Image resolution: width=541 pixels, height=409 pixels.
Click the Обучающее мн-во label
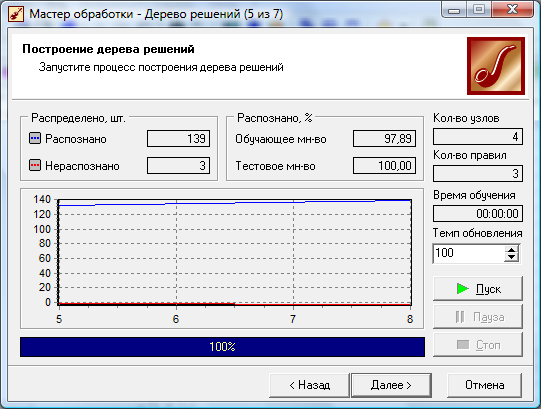tap(281, 139)
